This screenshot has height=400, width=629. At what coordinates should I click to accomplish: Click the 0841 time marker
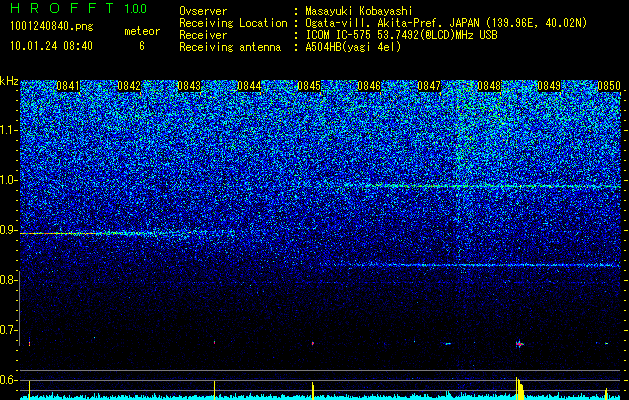(68, 86)
